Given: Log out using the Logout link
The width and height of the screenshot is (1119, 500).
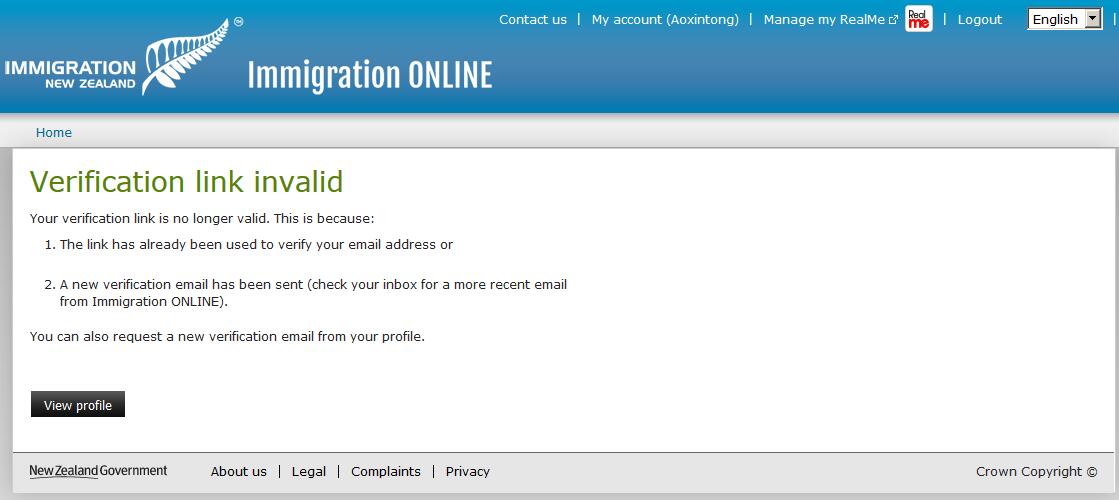Looking at the screenshot, I should 979,19.
